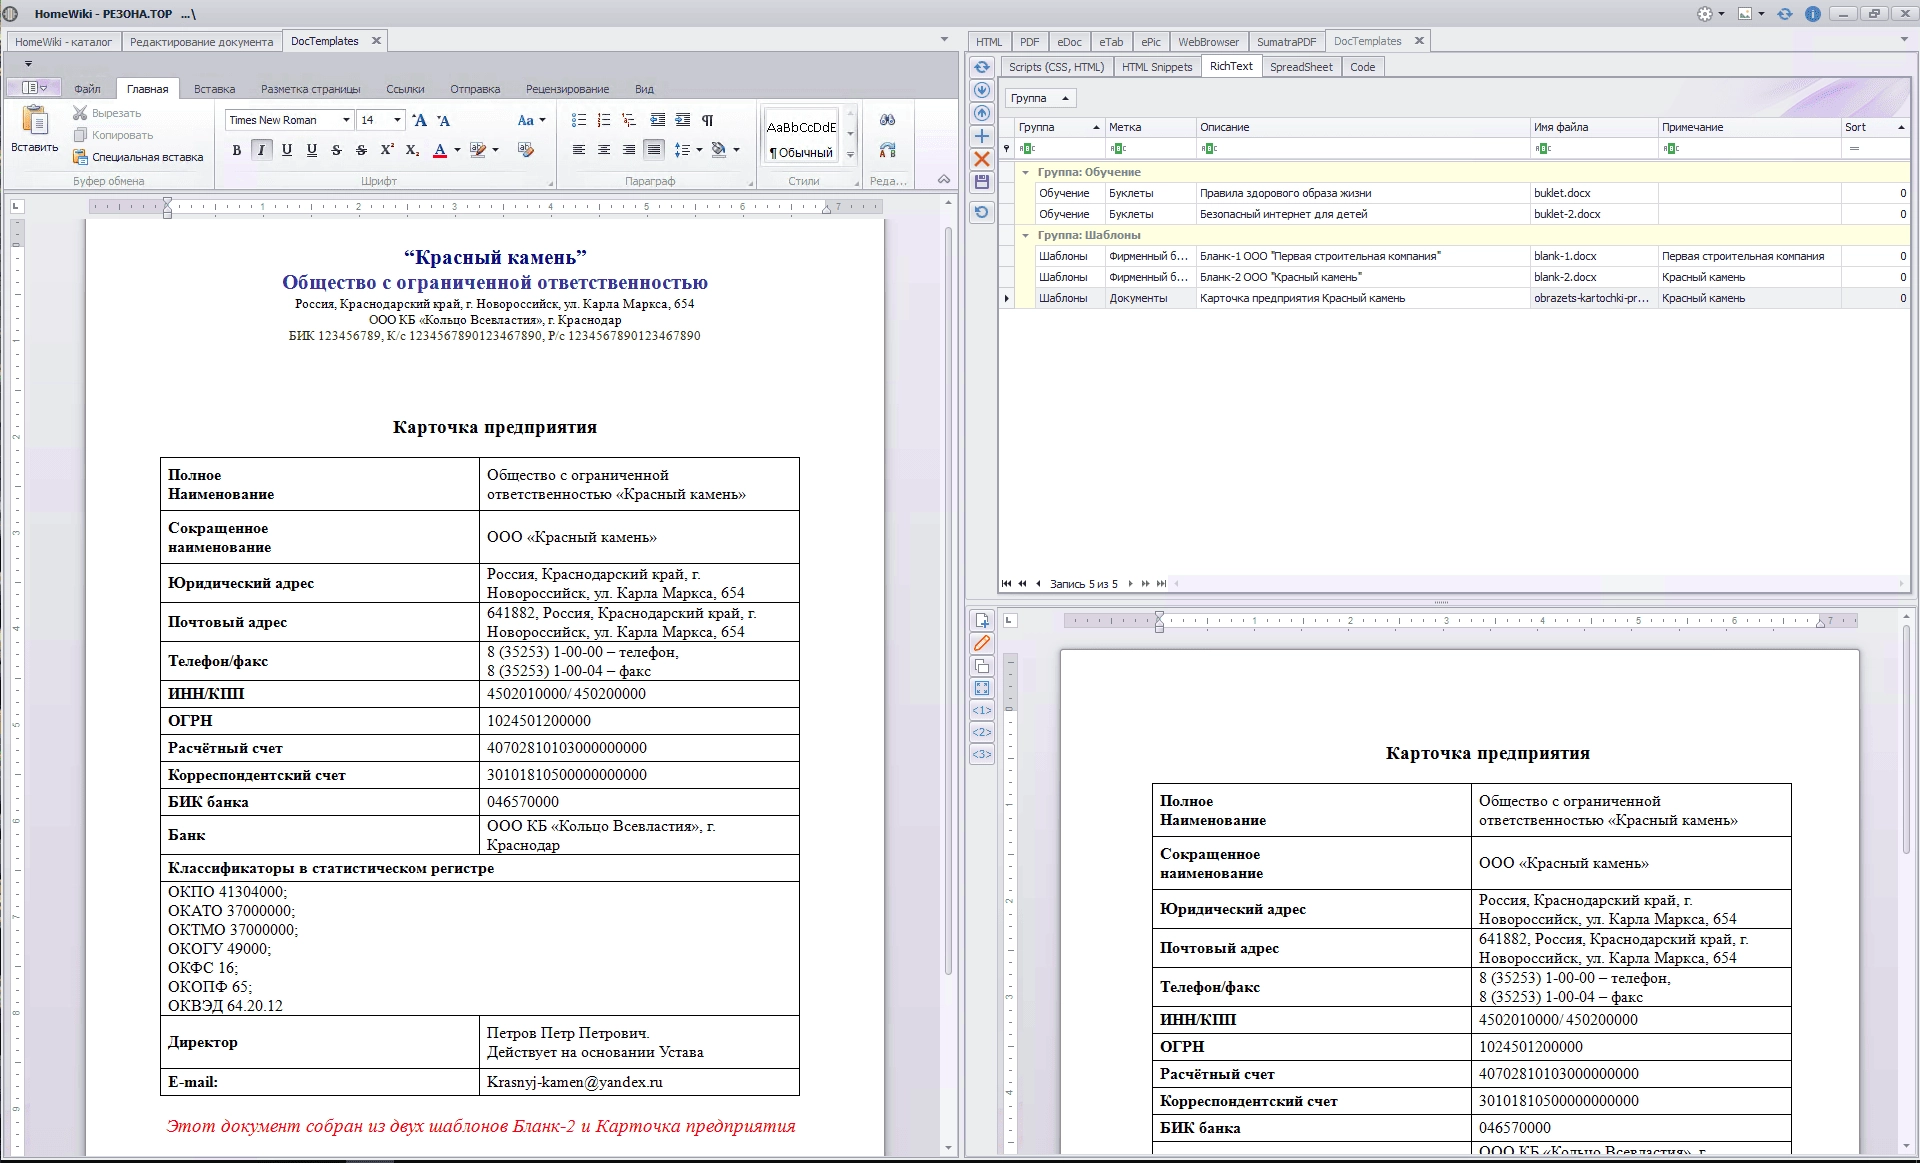This screenshot has height=1163, width=1920.
Task: Expand the styles gallery
Action: coord(851,154)
